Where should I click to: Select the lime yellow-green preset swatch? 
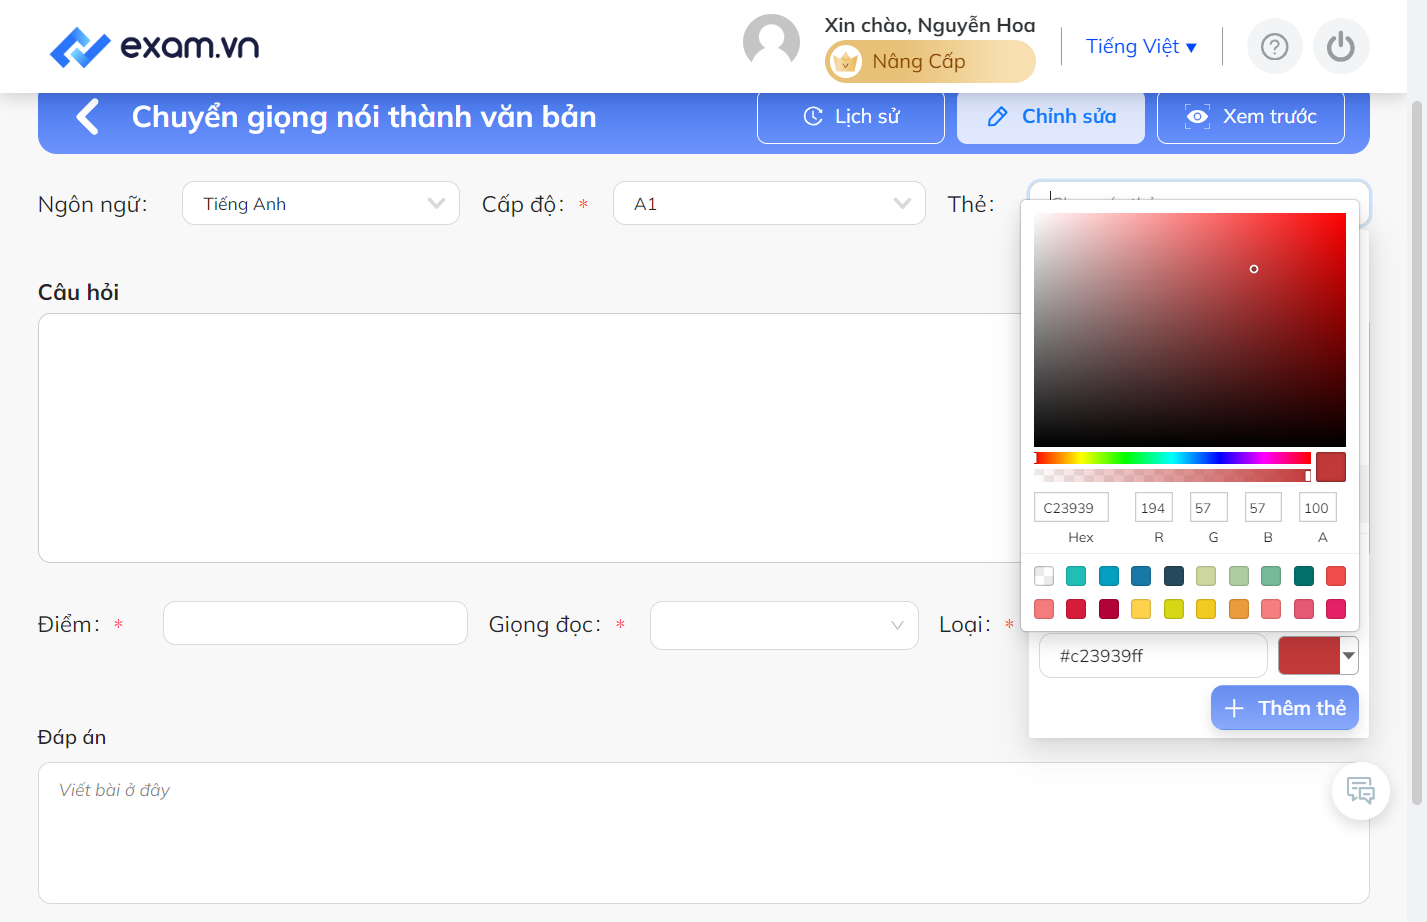pos(1174,609)
